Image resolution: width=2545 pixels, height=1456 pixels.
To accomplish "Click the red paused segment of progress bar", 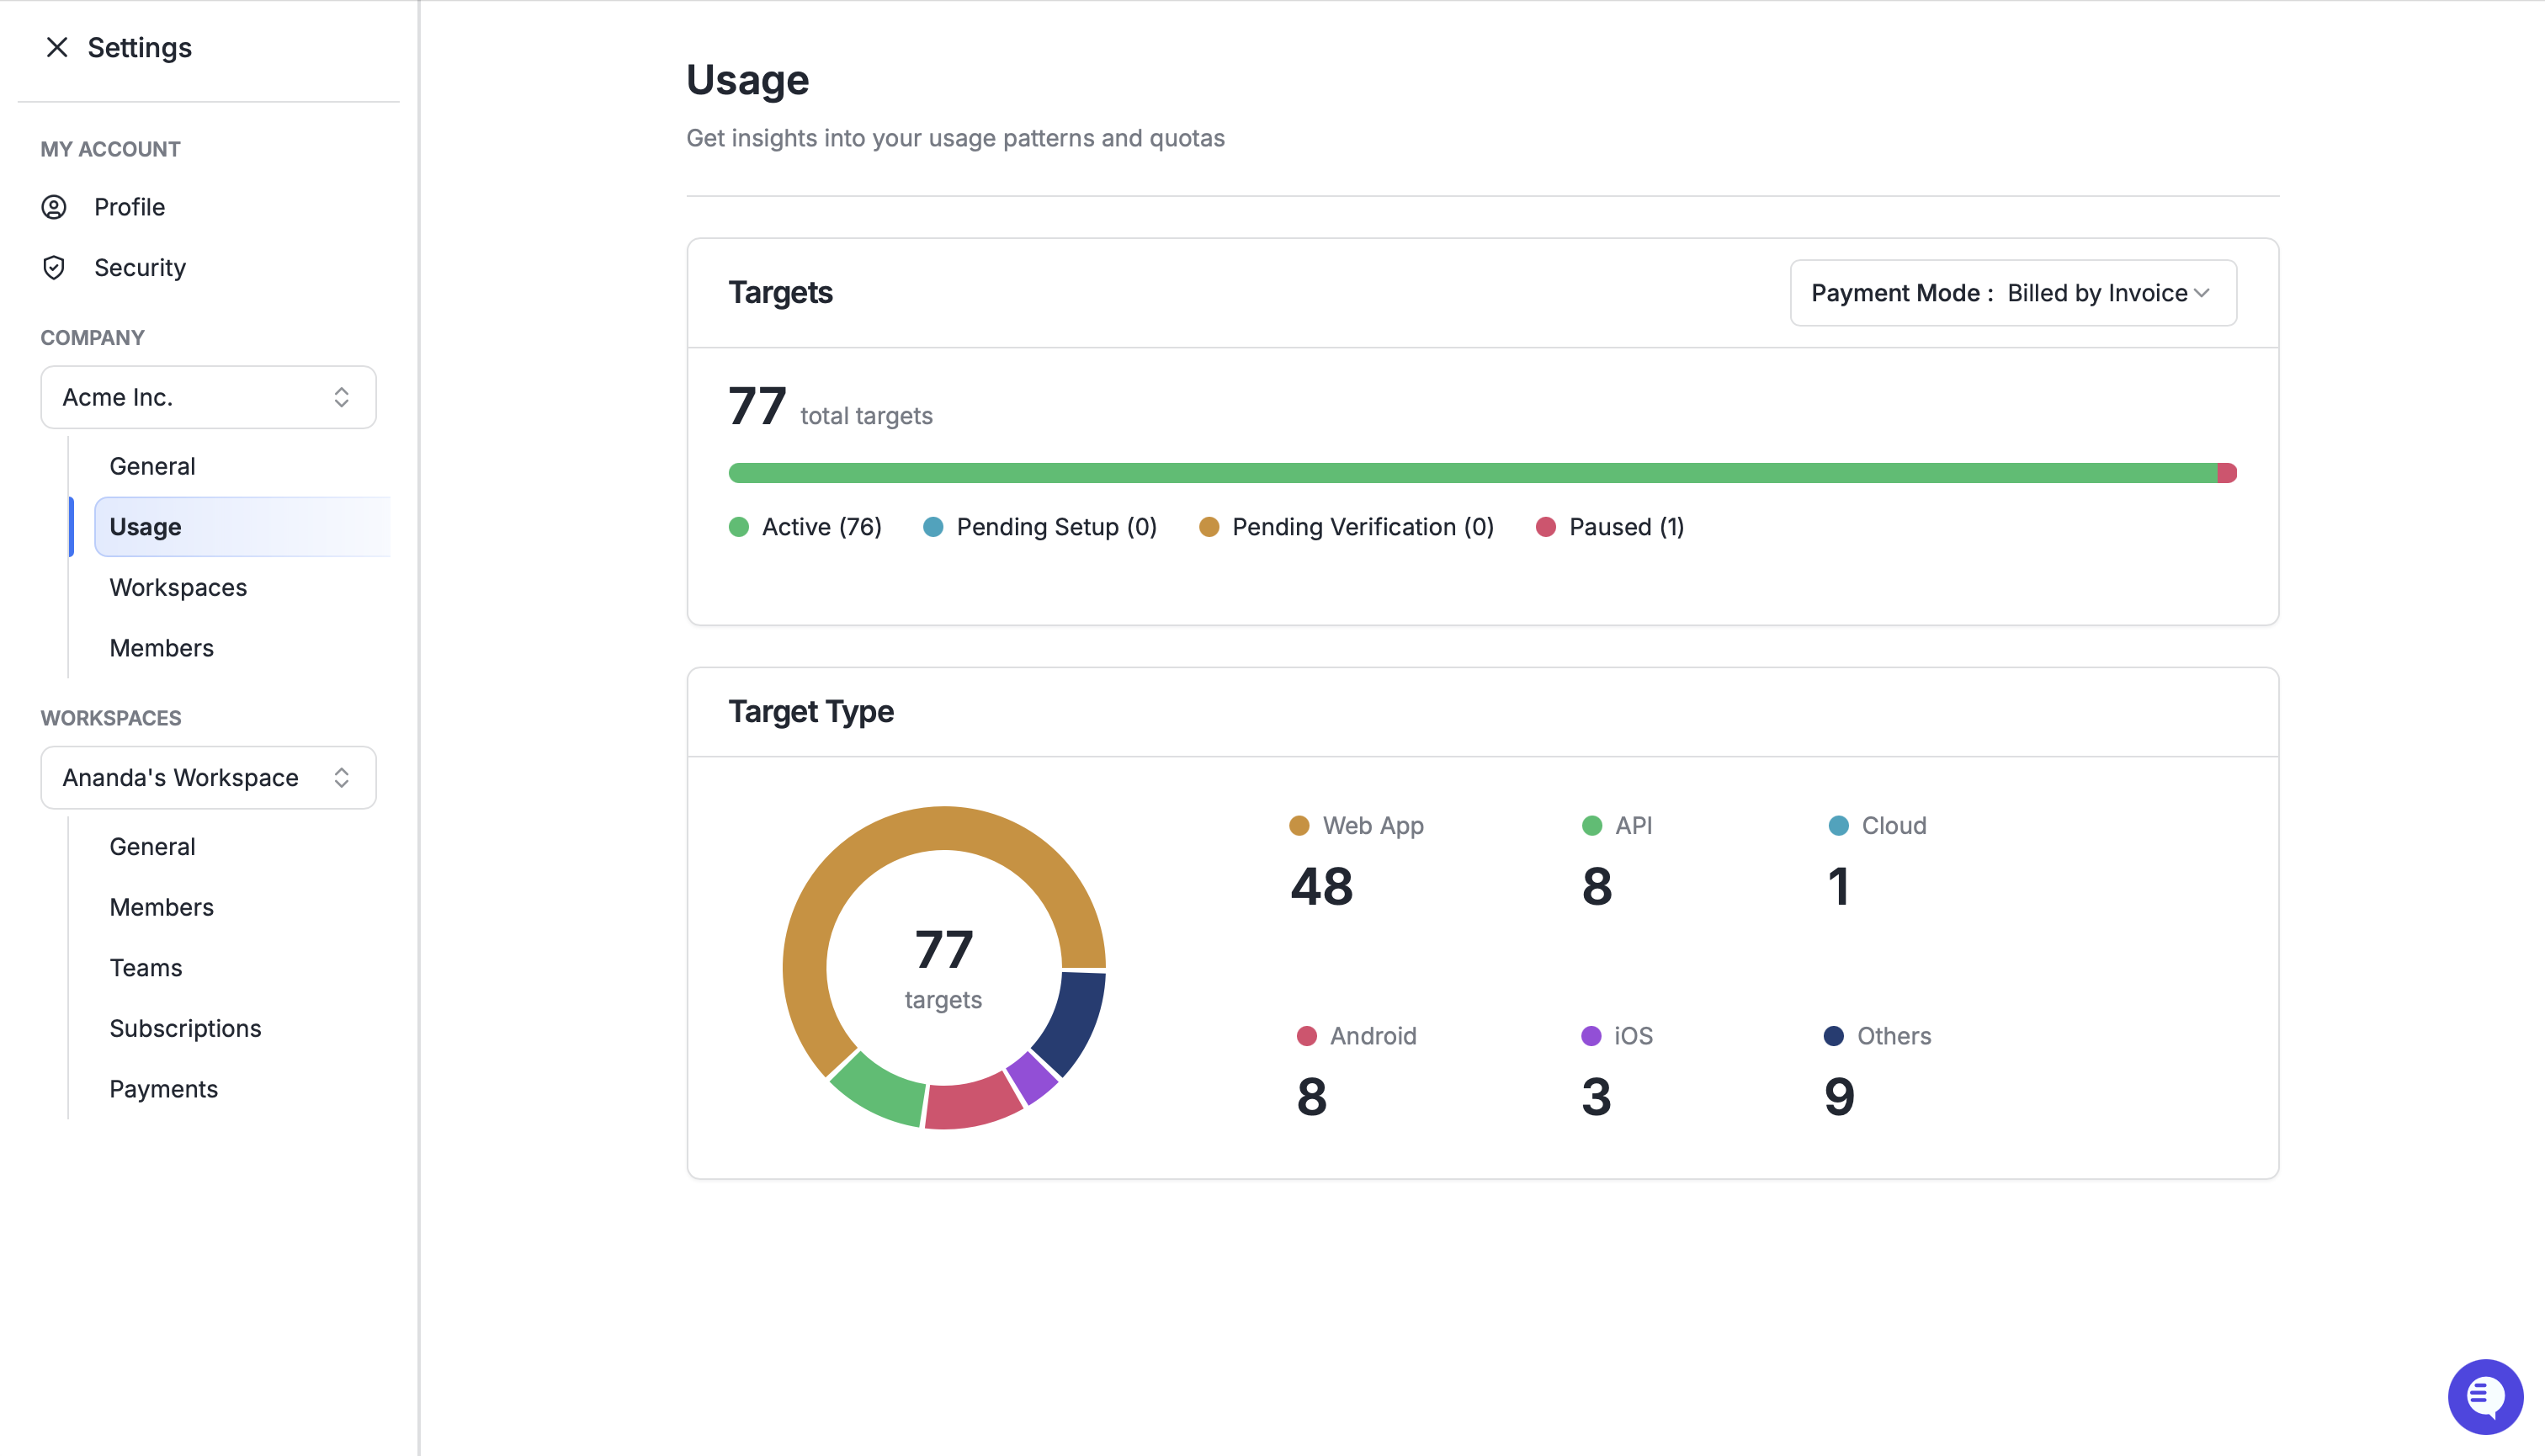I will click(2227, 473).
